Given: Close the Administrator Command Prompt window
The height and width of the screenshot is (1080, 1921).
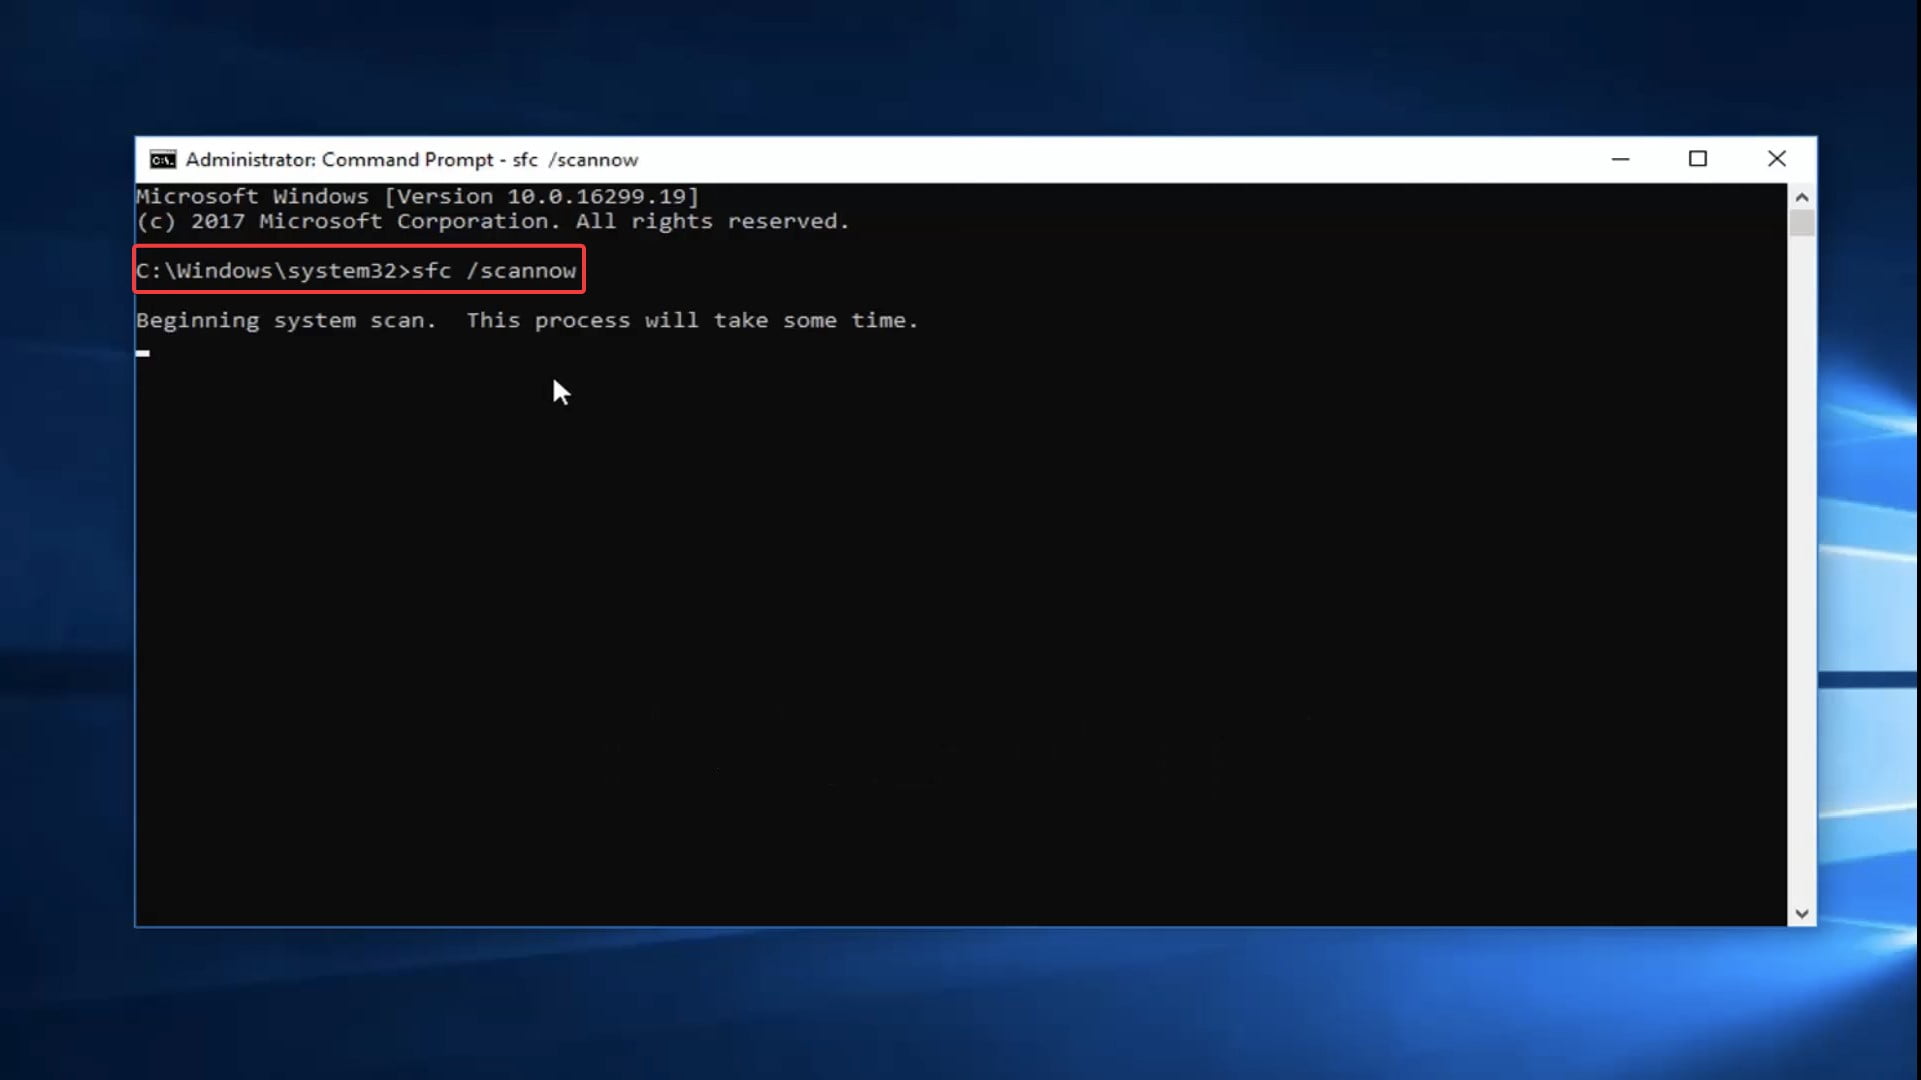Looking at the screenshot, I should (1776, 159).
